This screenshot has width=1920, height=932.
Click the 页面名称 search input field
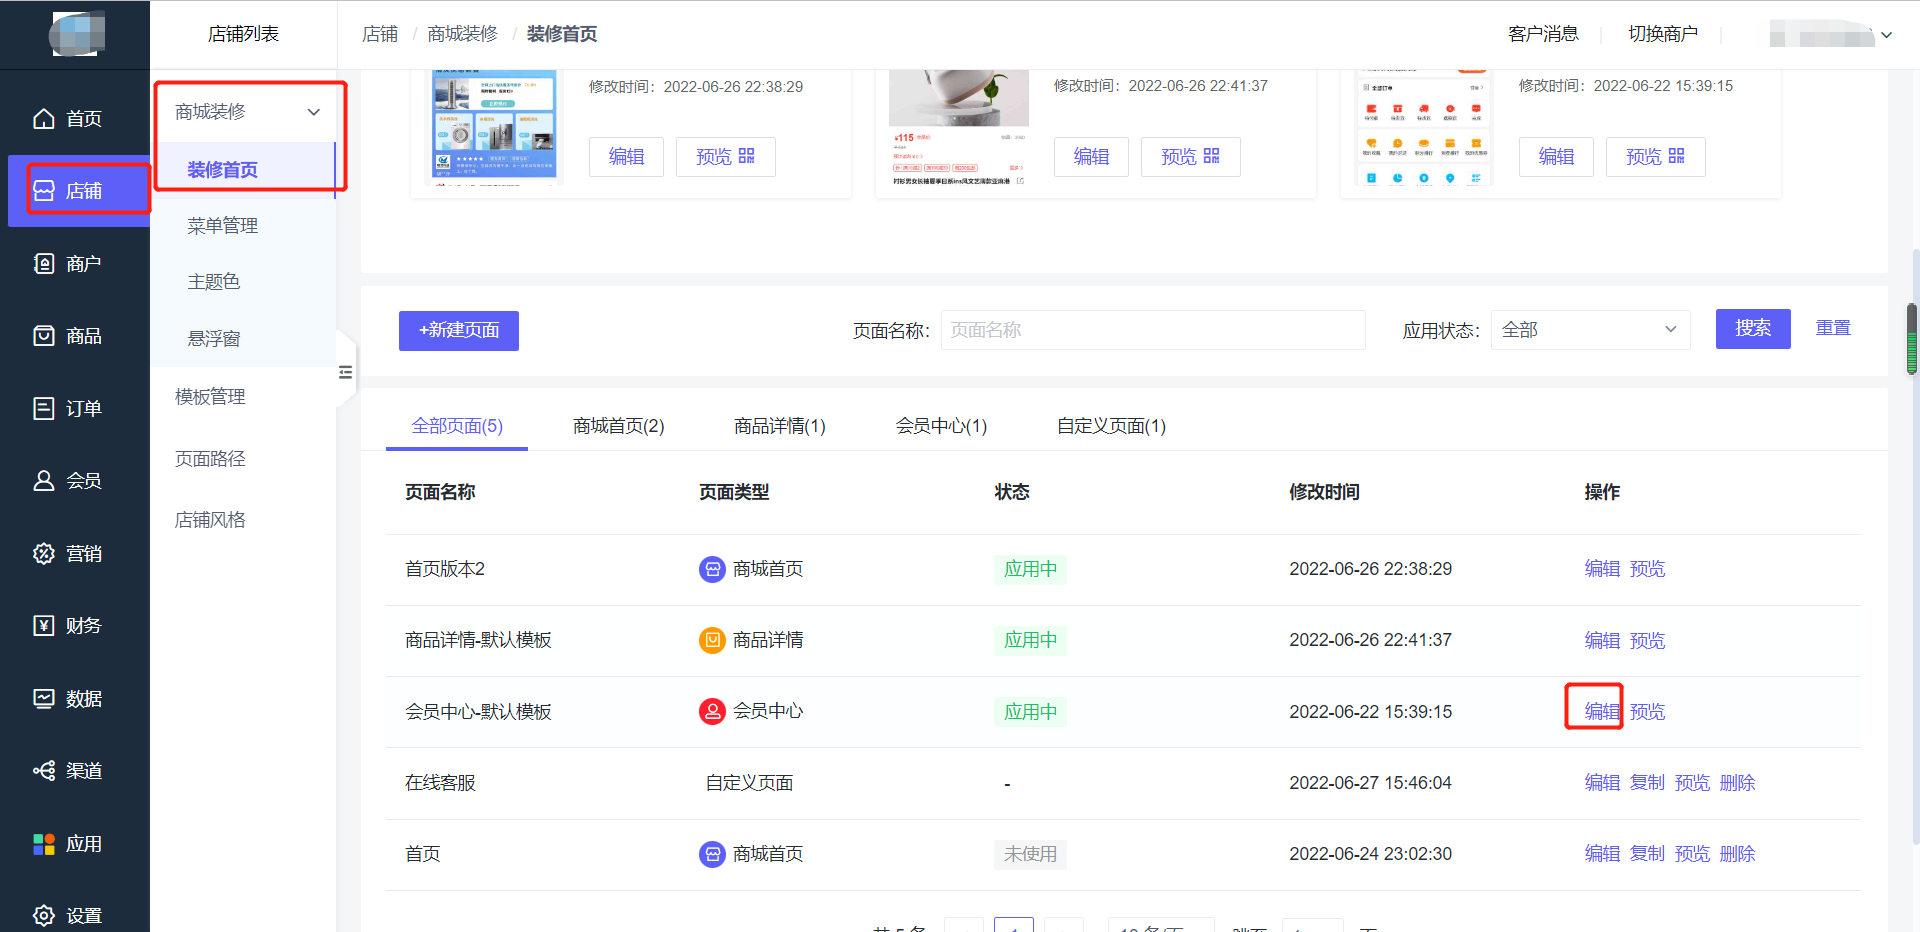coord(1152,330)
